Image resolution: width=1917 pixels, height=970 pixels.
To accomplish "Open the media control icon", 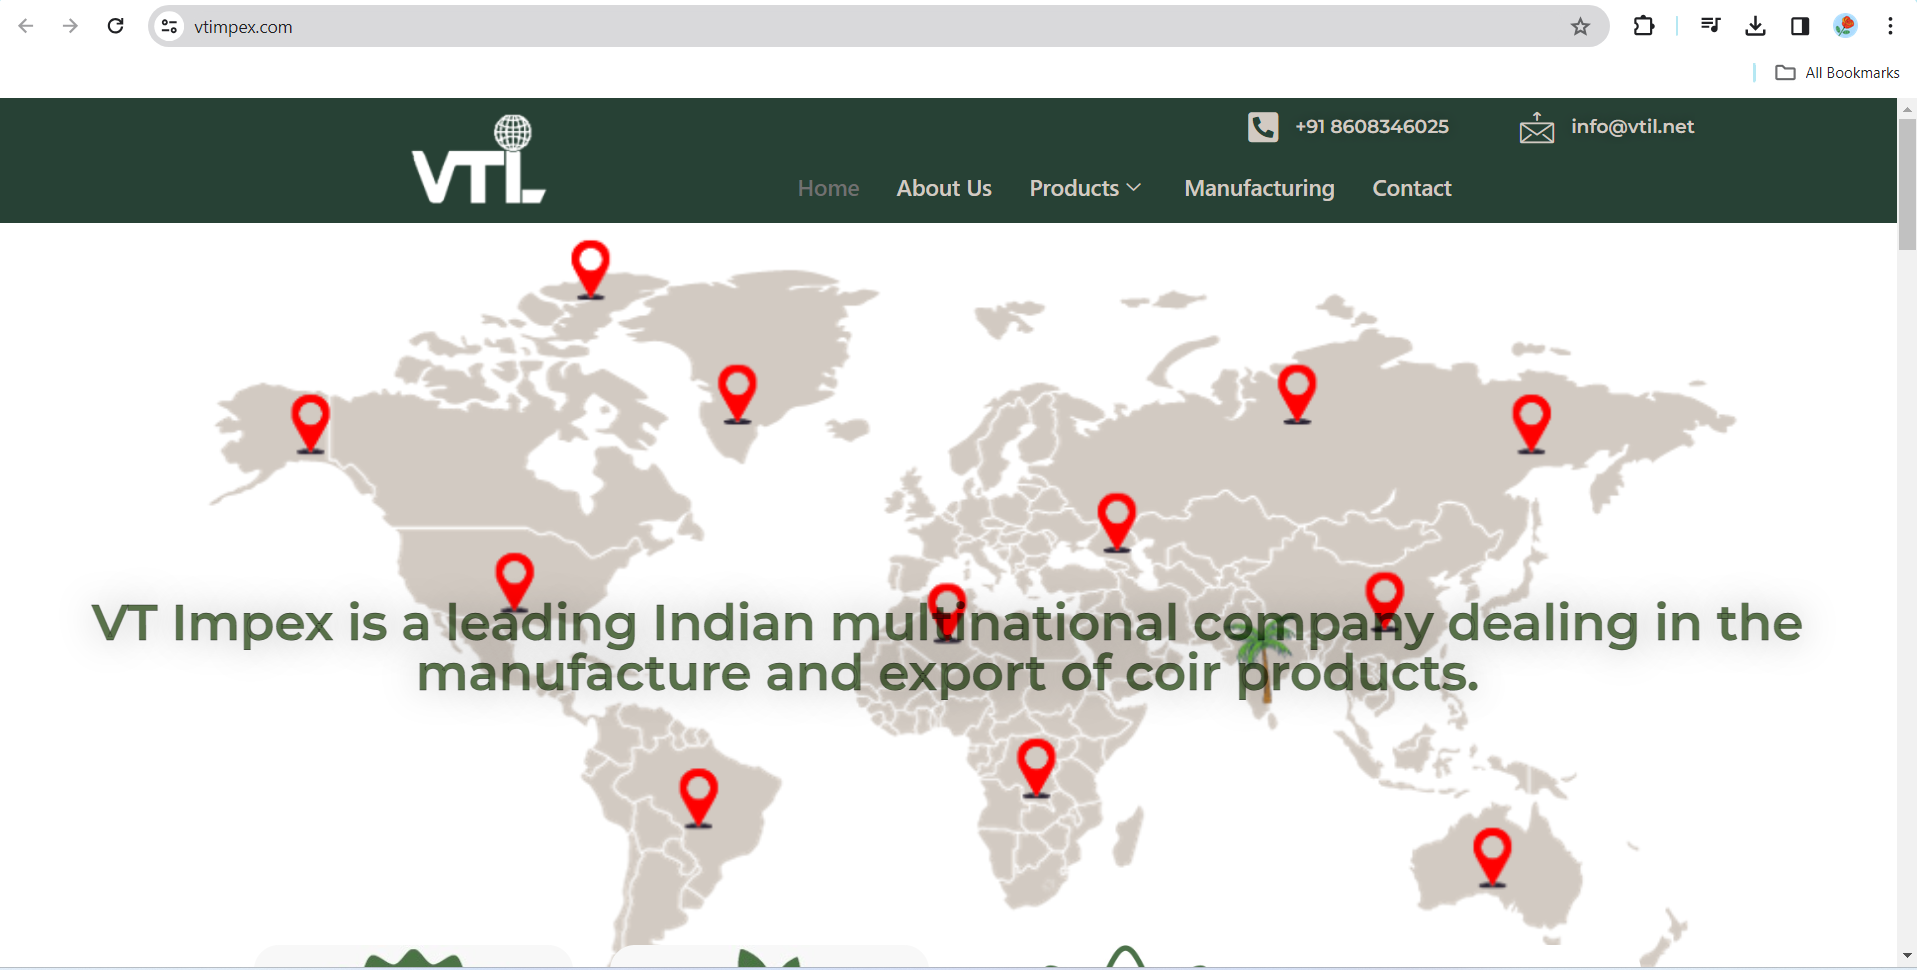I will tap(1710, 27).
